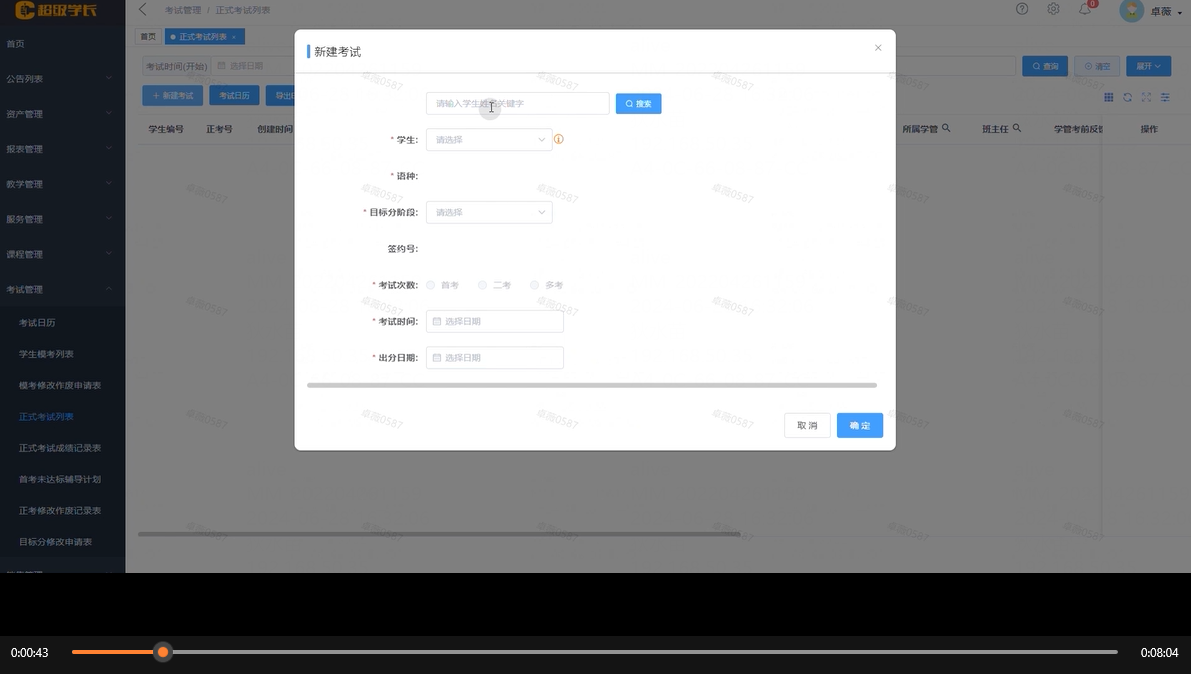
Task: Open the 学生 dropdown
Action: tap(489, 140)
